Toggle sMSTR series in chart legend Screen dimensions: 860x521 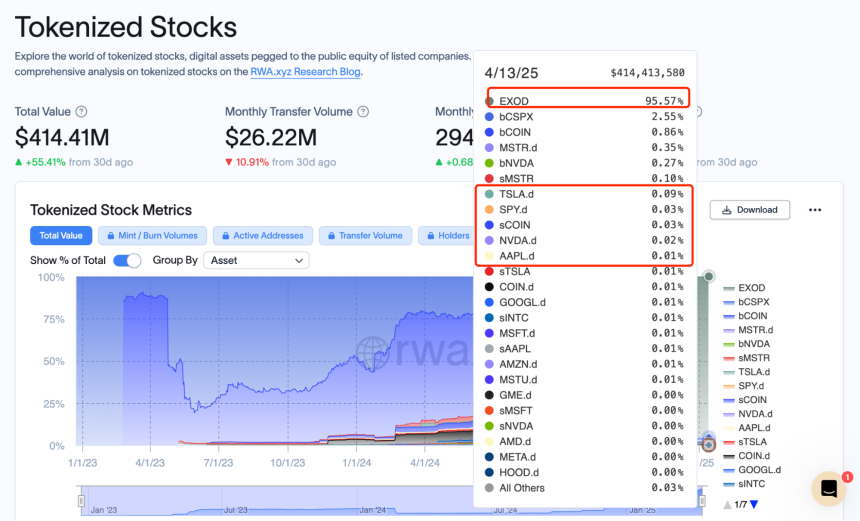(747, 358)
